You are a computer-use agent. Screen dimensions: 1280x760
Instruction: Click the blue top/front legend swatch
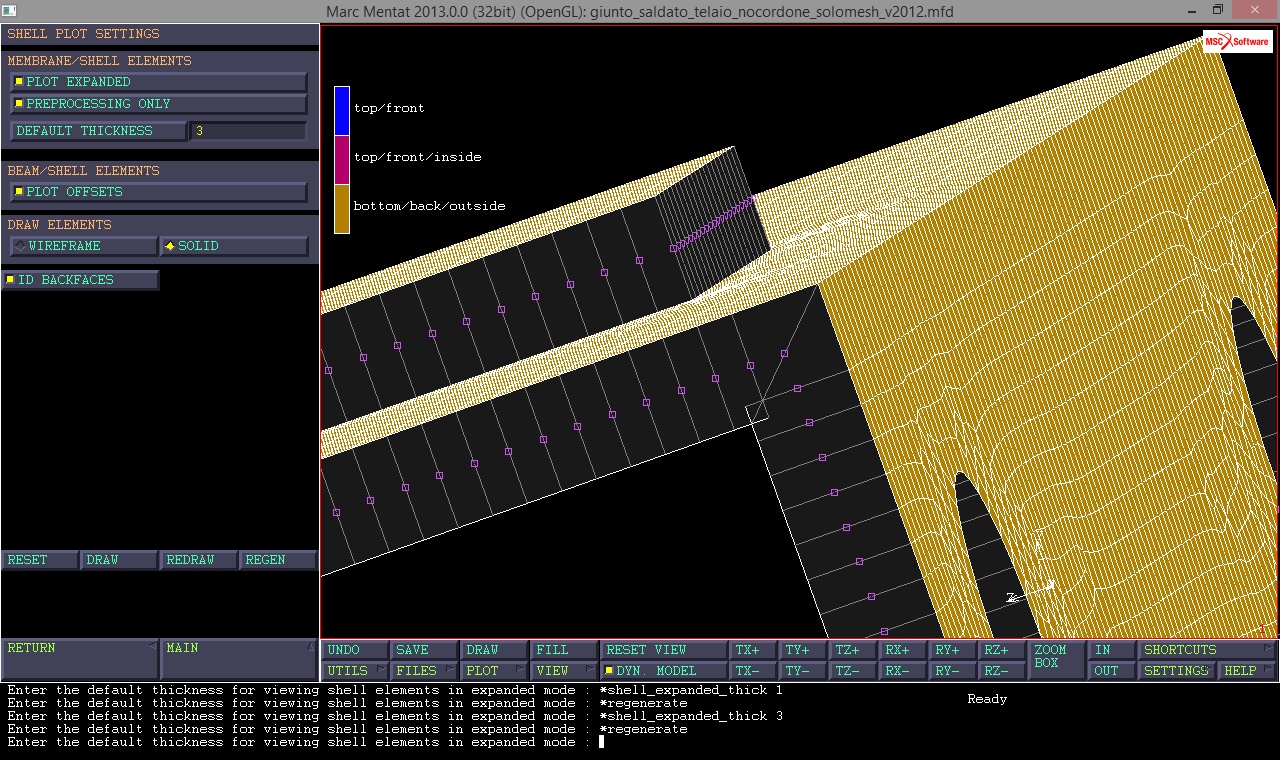point(342,110)
